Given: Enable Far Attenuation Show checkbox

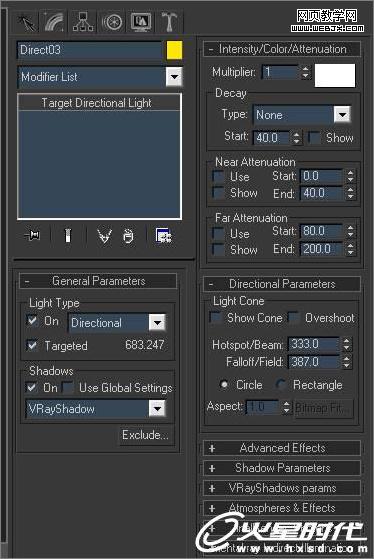Looking at the screenshot, I should click(x=218, y=250).
